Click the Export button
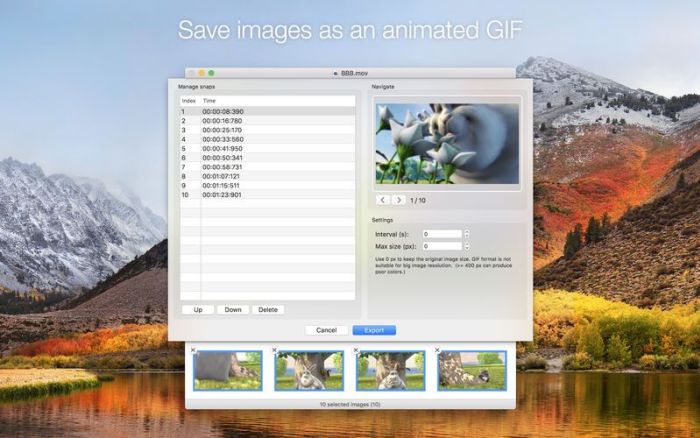Viewport: 700px width, 438px height. 374,330
